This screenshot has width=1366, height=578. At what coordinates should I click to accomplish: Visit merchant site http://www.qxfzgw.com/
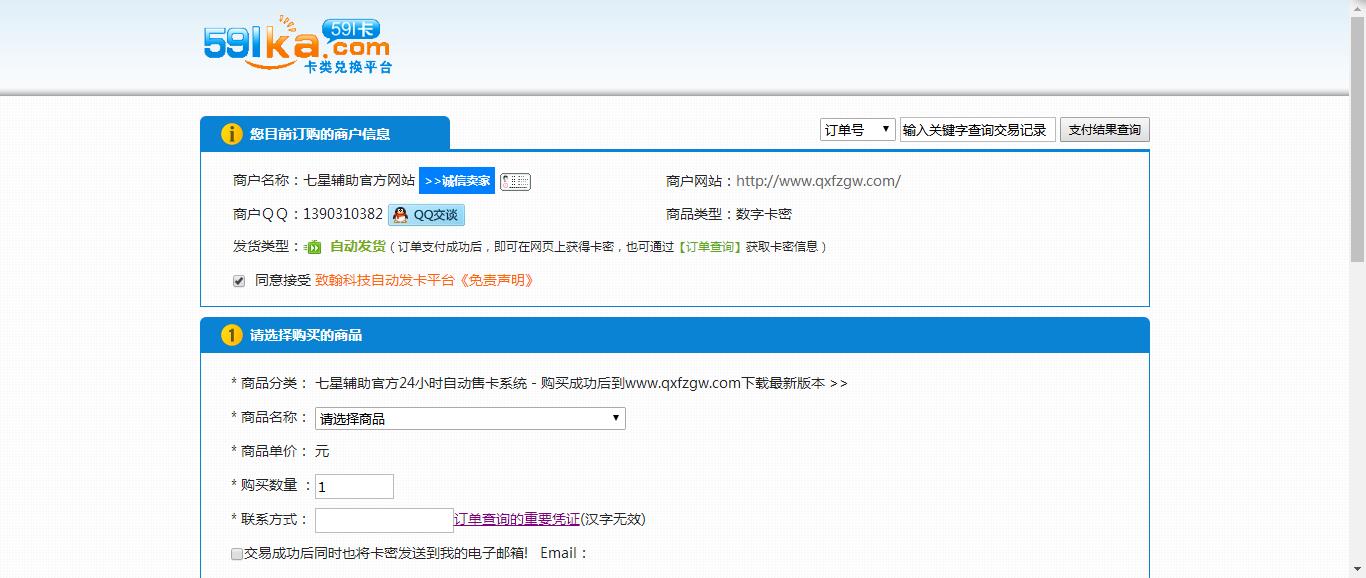coord(818,181)
